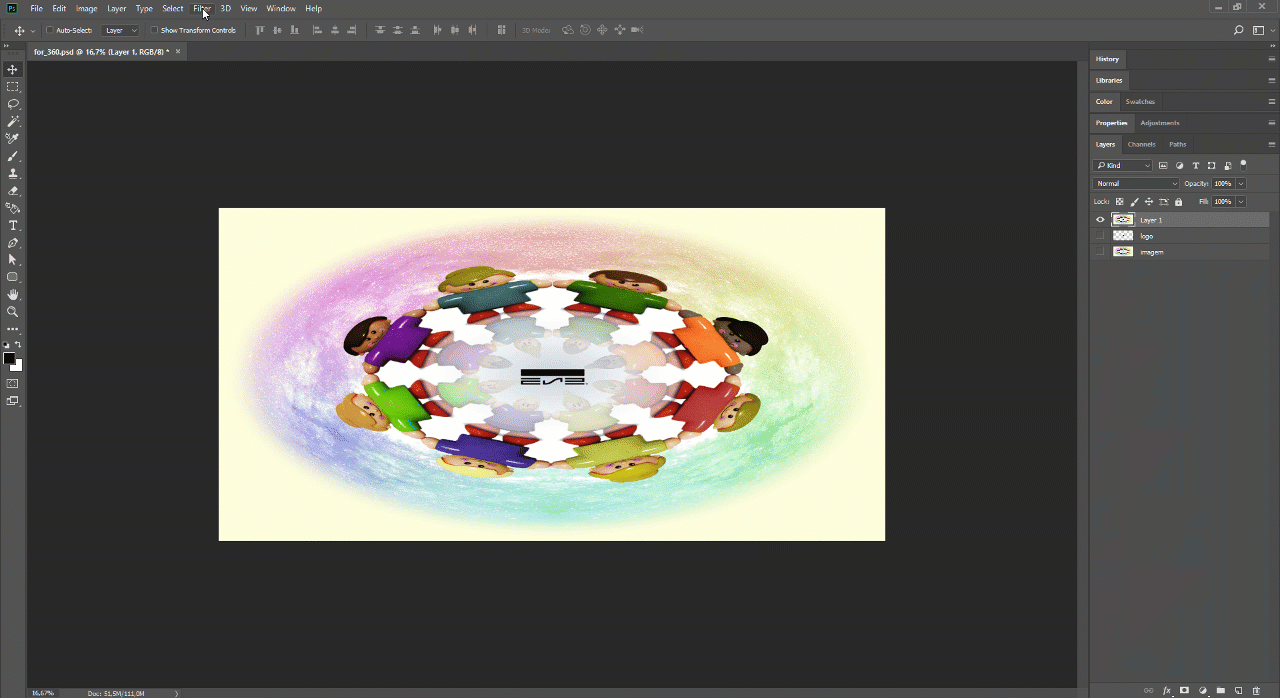The image size is (1280, 698).
Task: Reset default foreground and background colors
Action: tap(7, 345)
